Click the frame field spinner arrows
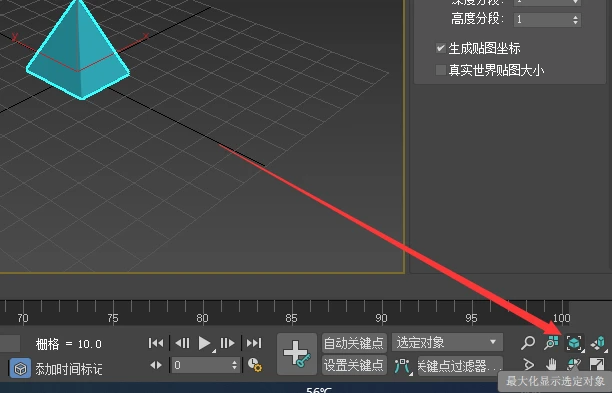This screenshot has width=612, height=393. [x=234, y=365]
